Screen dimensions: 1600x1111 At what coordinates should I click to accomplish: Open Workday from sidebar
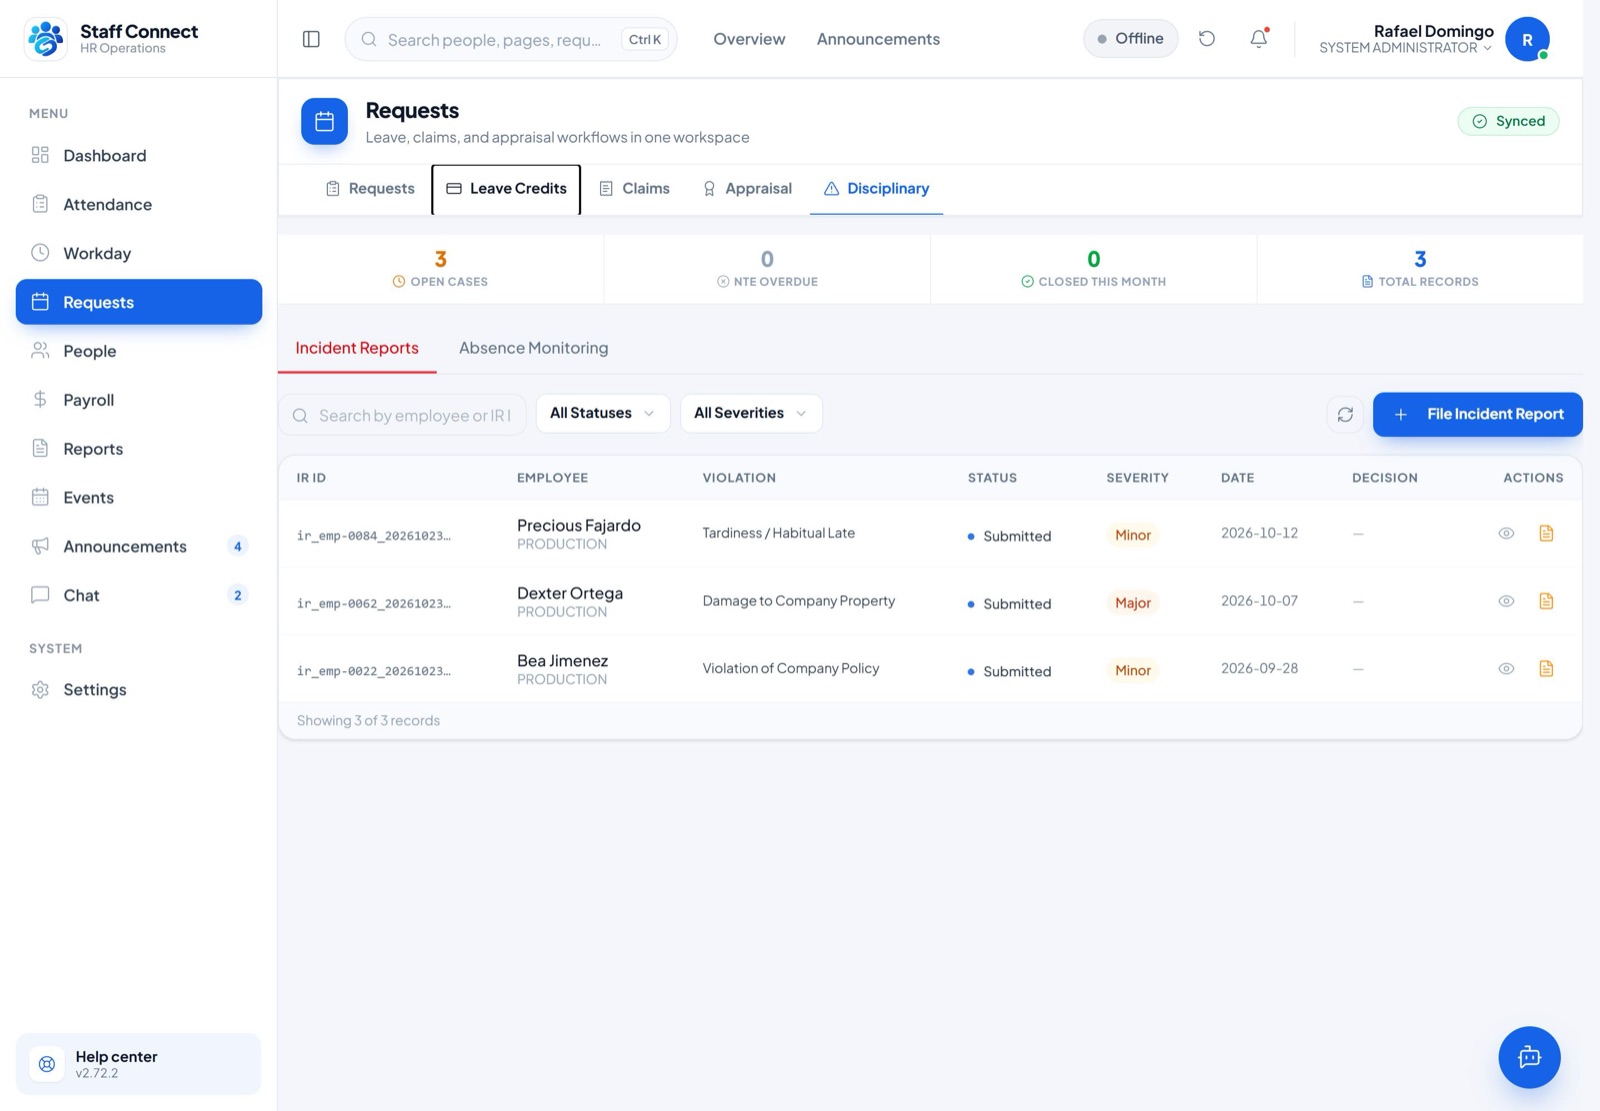139,253
